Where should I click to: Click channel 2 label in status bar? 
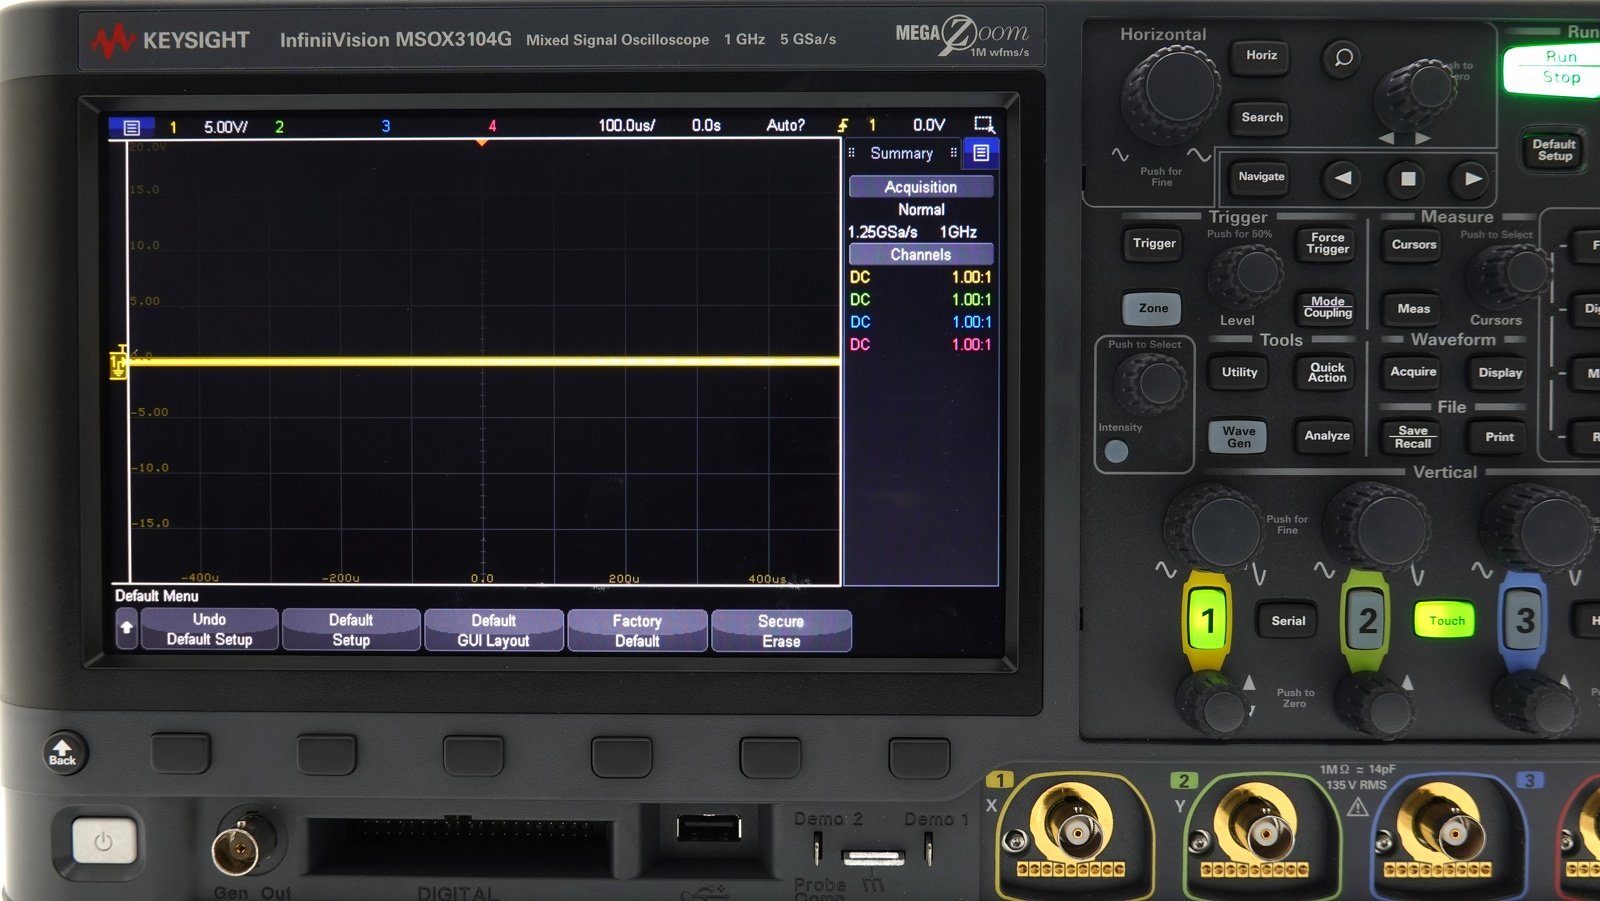click(279, 127)
